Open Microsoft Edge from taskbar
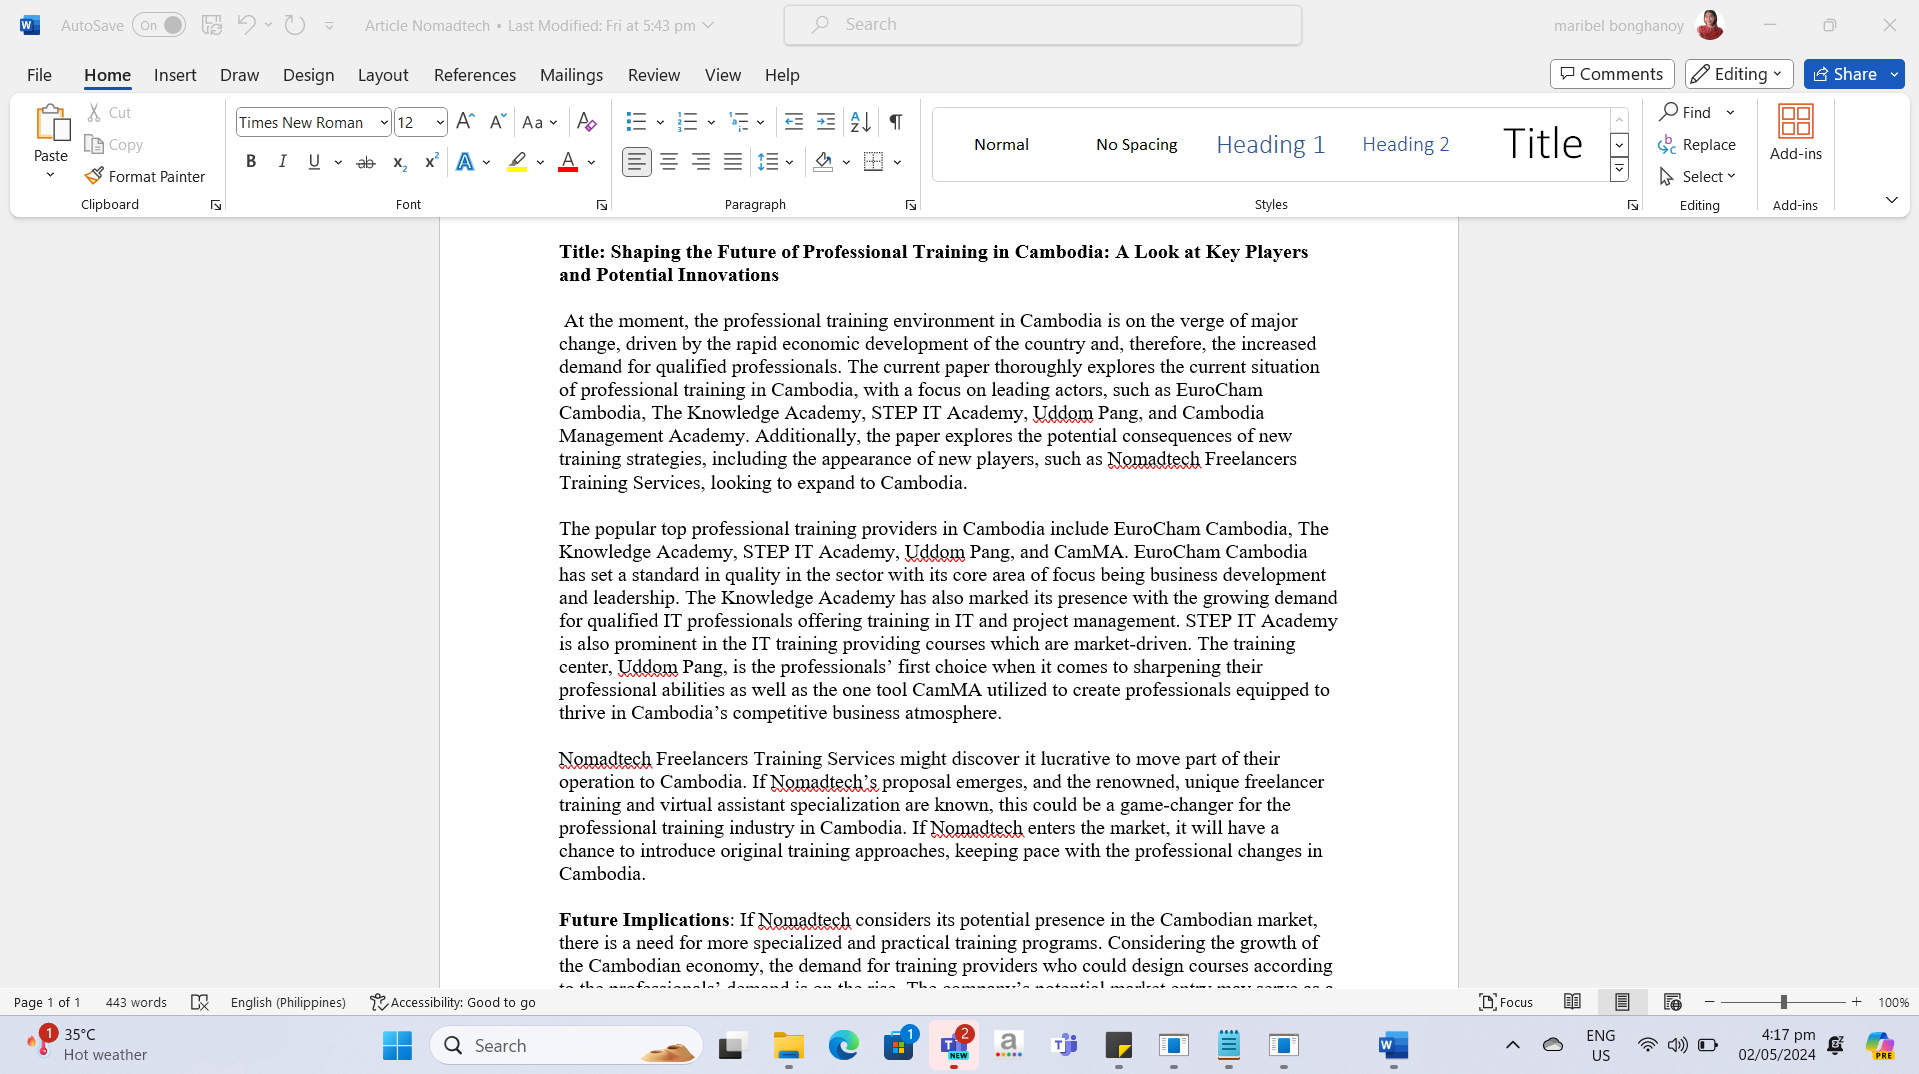Viewport: 1919px width, 1074px height. (x=844, y=1046)
